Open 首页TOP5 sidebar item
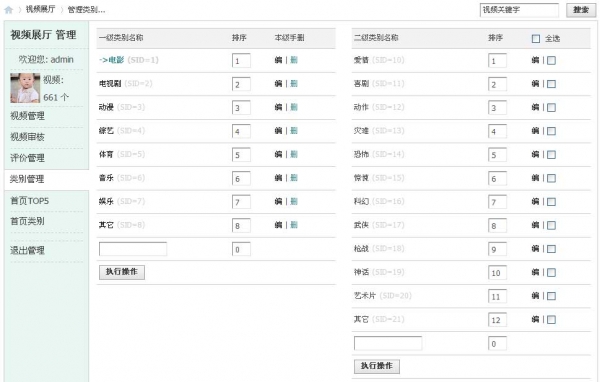600x382 pixels. pyautogui.click(x=29, y=201)
